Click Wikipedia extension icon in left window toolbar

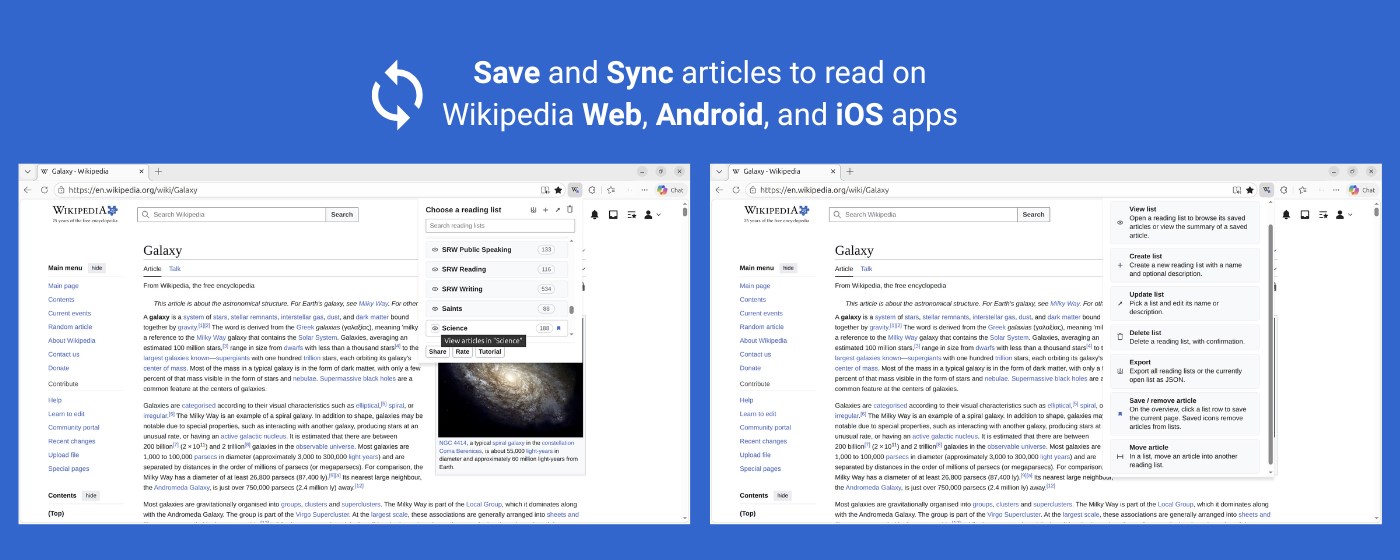click(x=574, y=189)
